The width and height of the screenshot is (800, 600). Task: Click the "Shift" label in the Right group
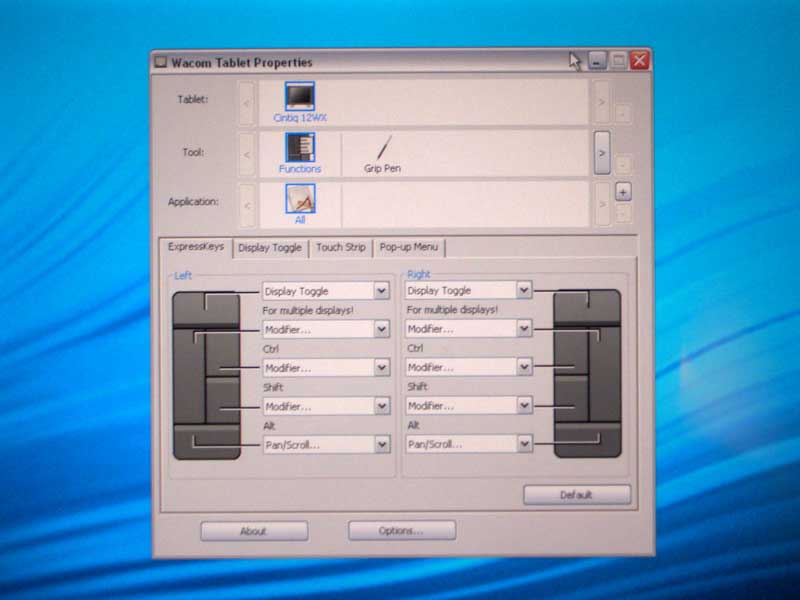[x=417, y=386]
